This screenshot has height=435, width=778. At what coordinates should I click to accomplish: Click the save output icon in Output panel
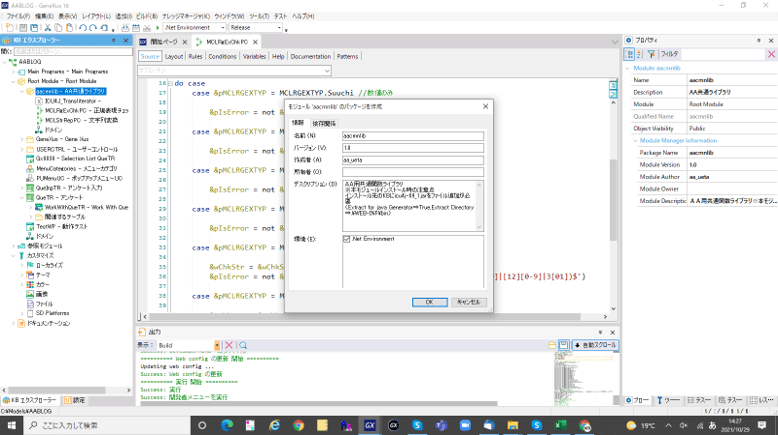[564, 345]
